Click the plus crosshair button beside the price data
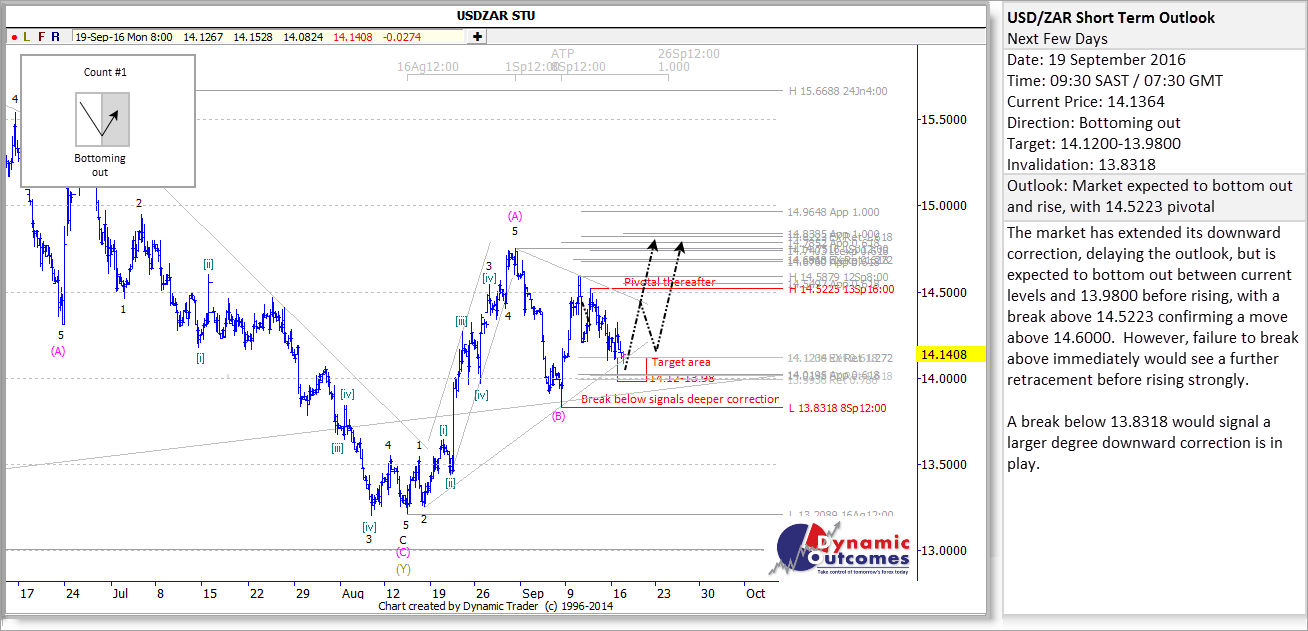Viewport: 1308px width, 631px height. [477, 37]
